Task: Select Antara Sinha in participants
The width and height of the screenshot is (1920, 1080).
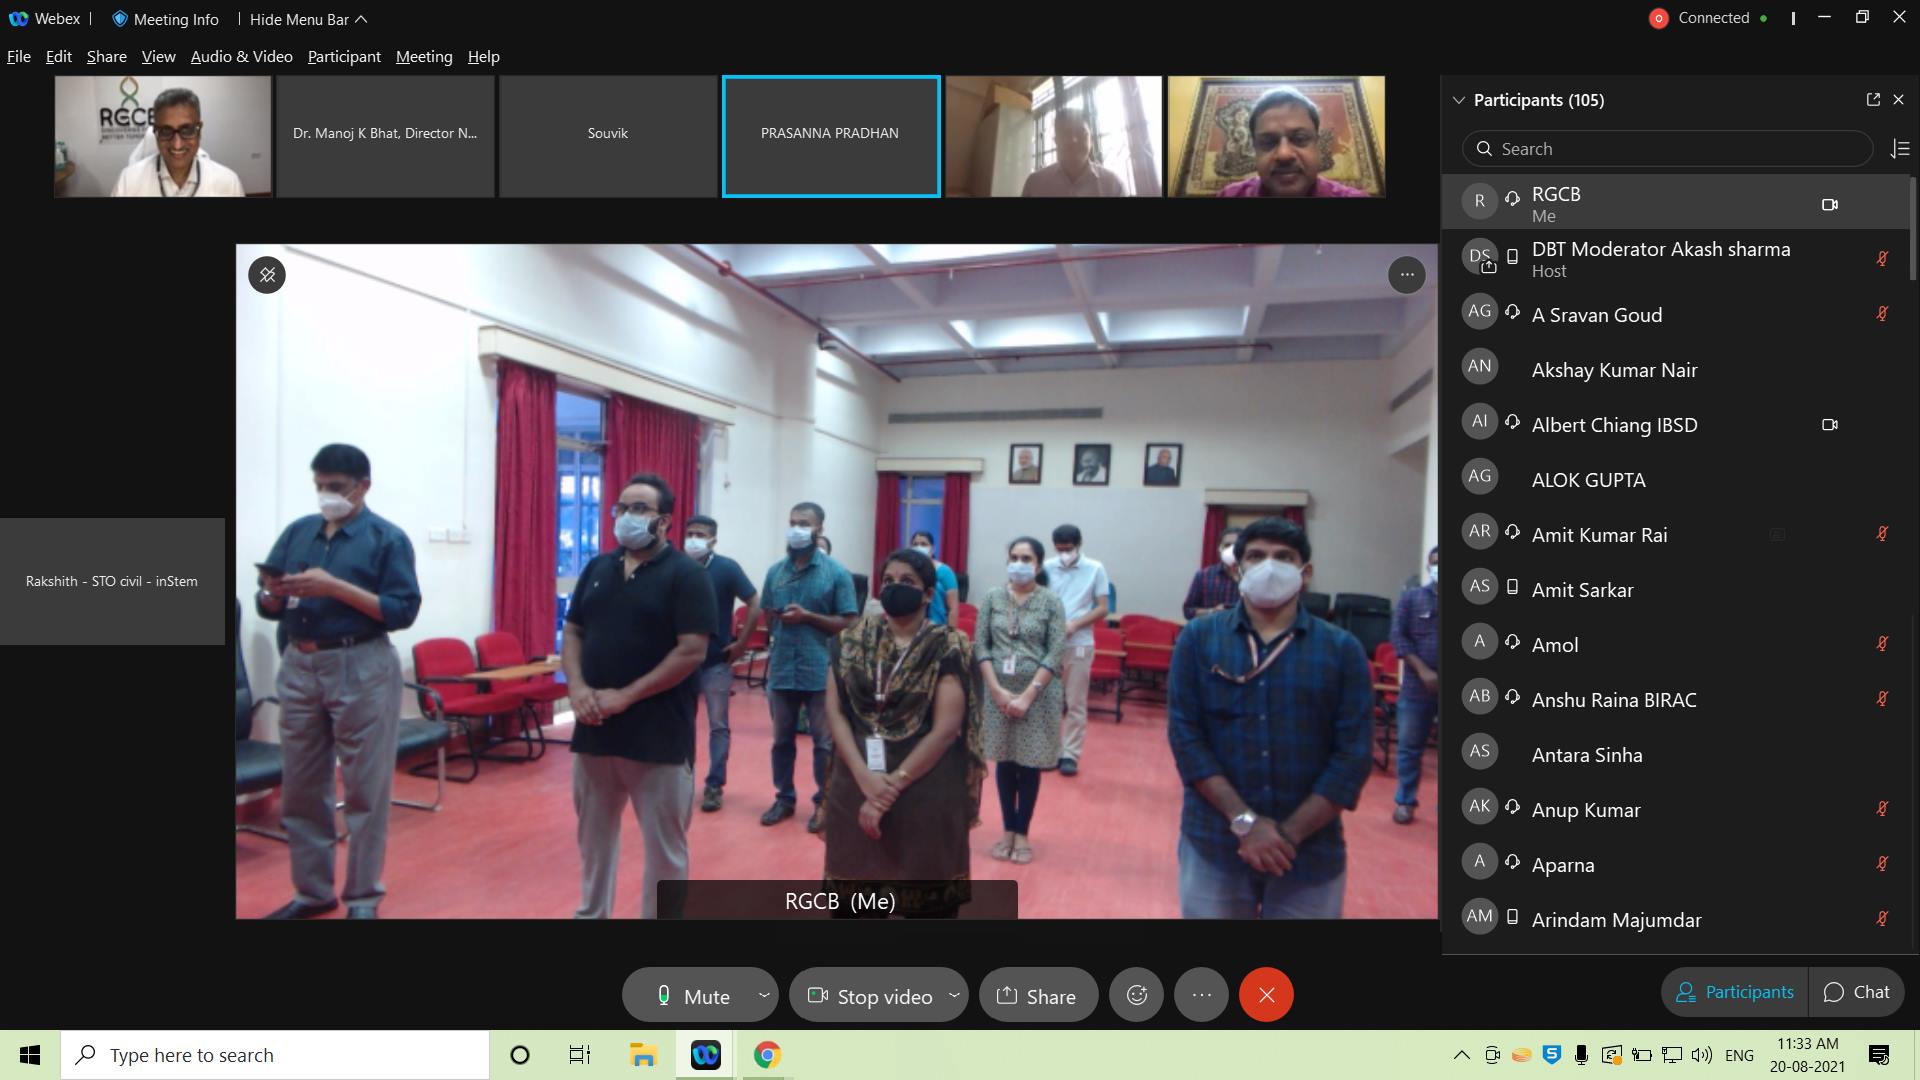Action: [x=1675, y=754]
